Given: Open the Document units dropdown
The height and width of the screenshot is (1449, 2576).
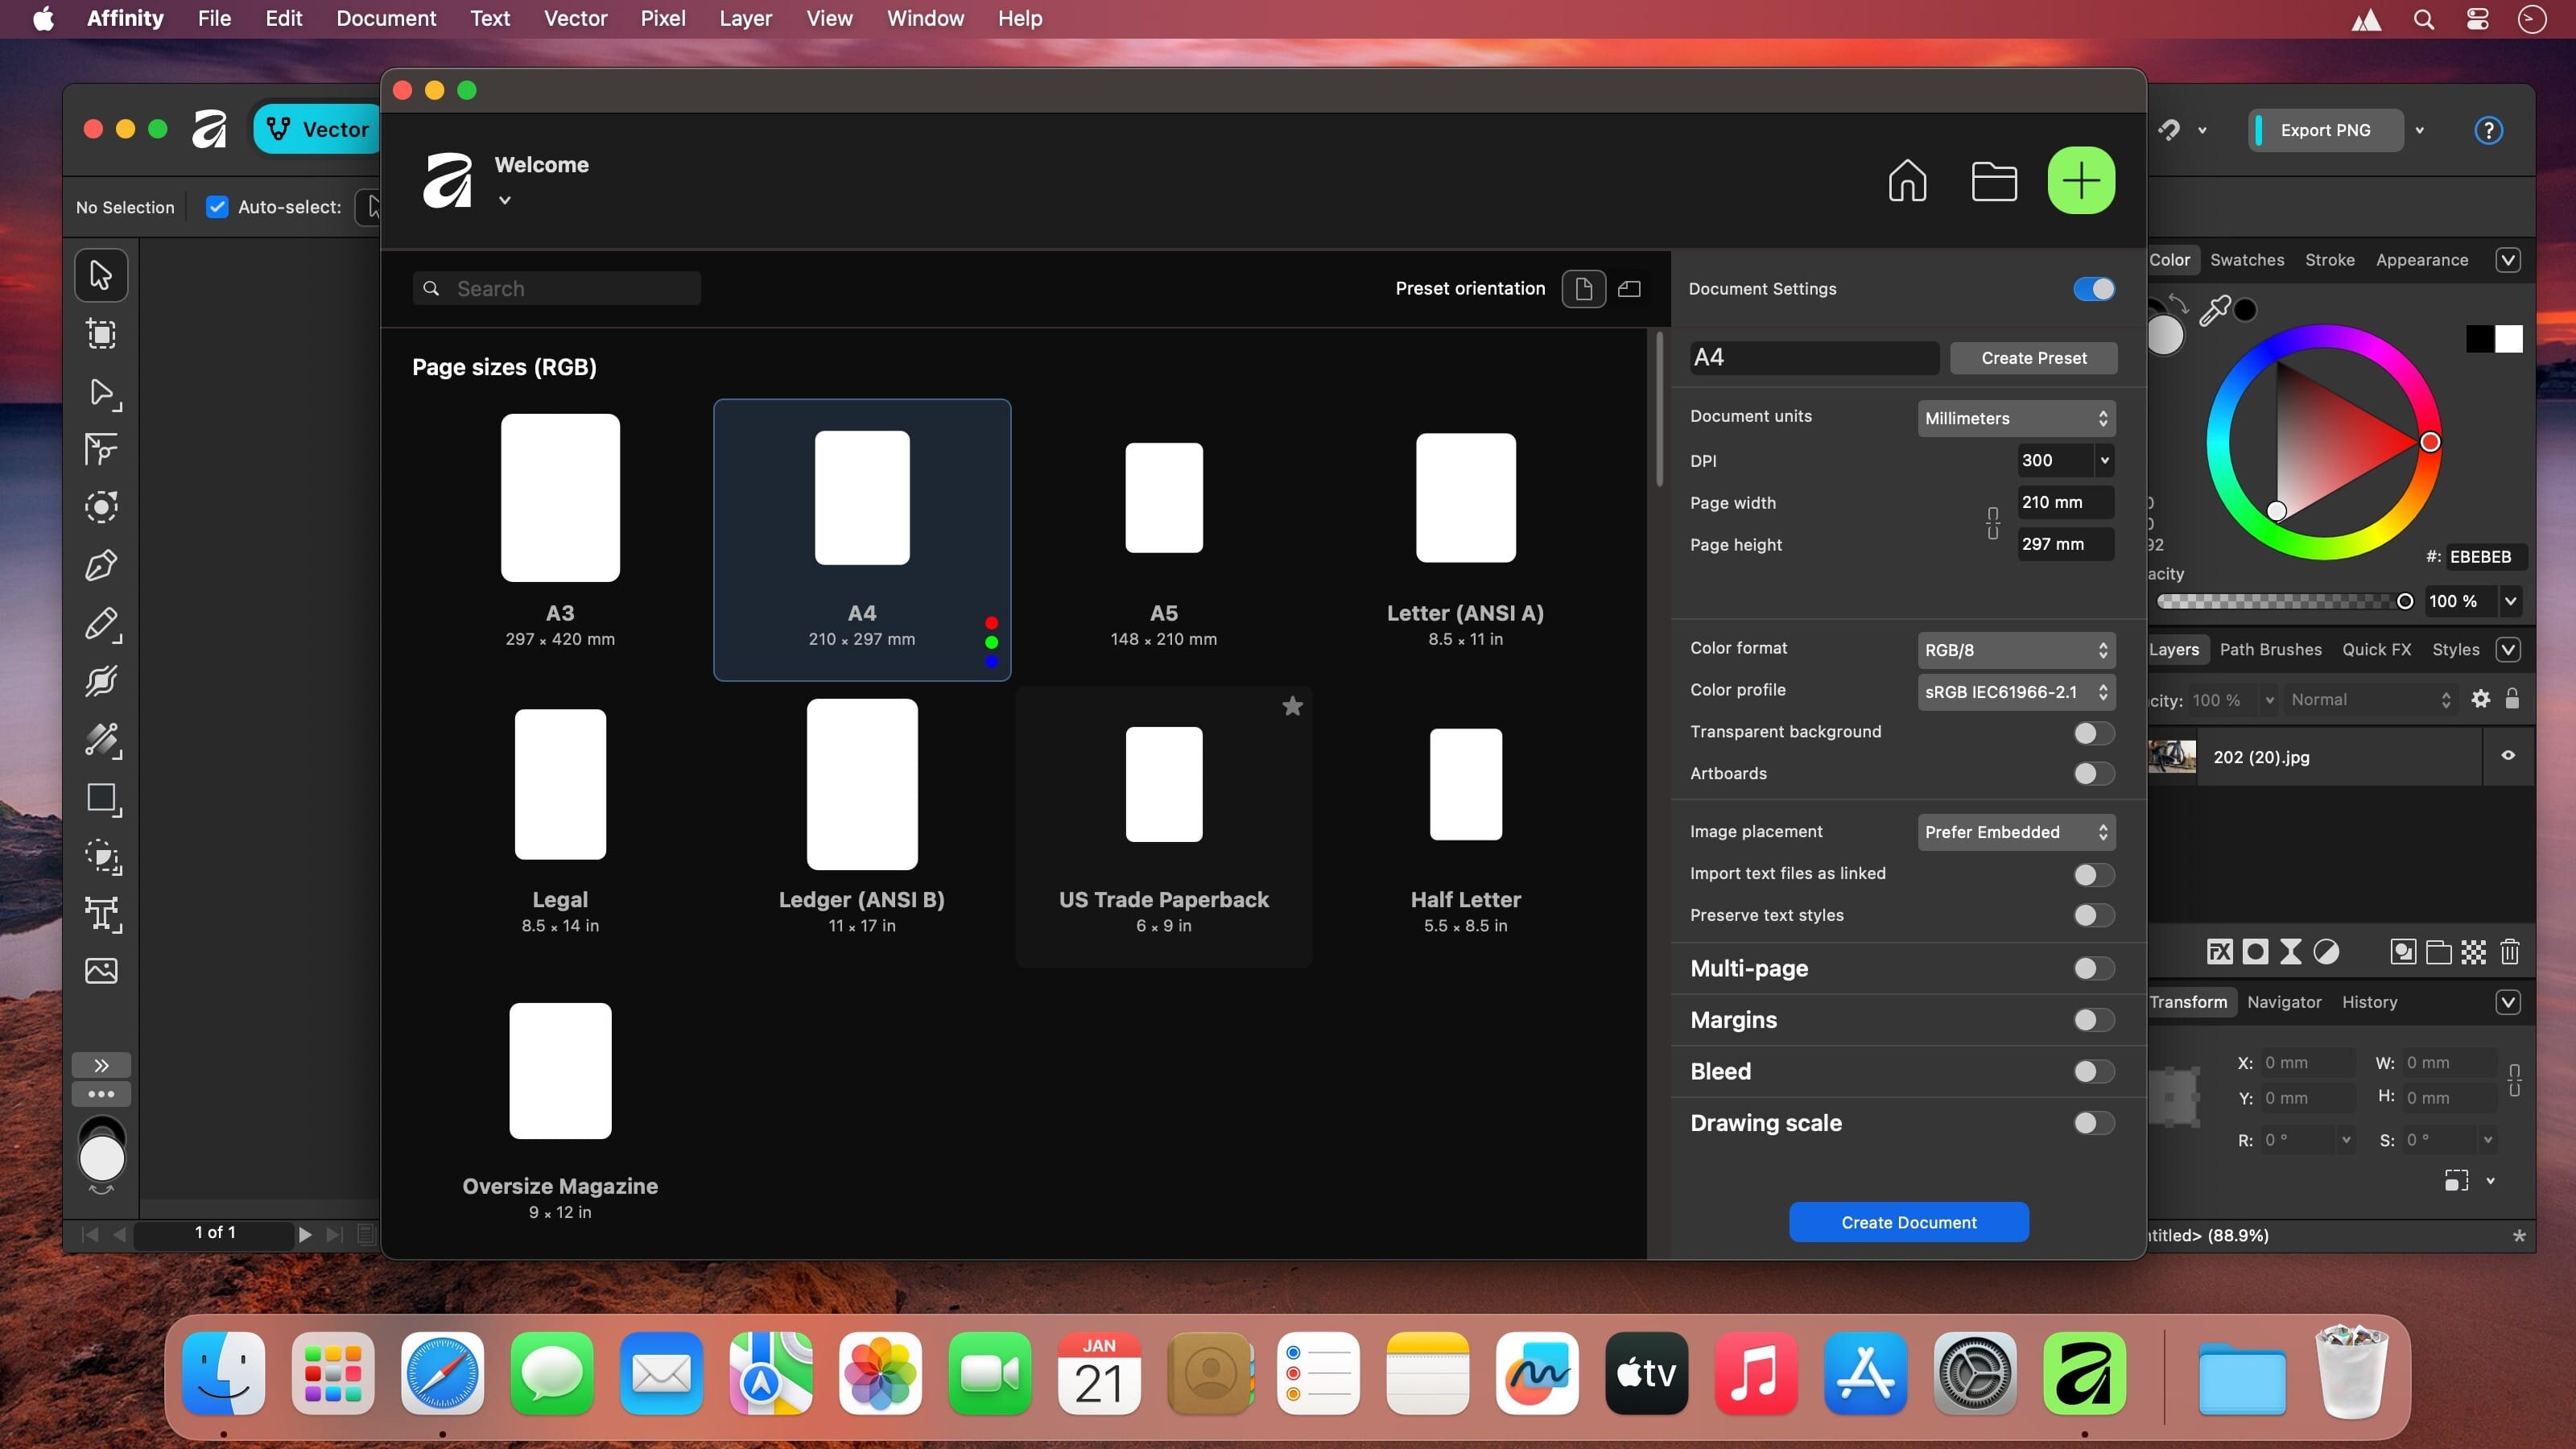Looking at the screenshot, I should [x=2015, y=418].
